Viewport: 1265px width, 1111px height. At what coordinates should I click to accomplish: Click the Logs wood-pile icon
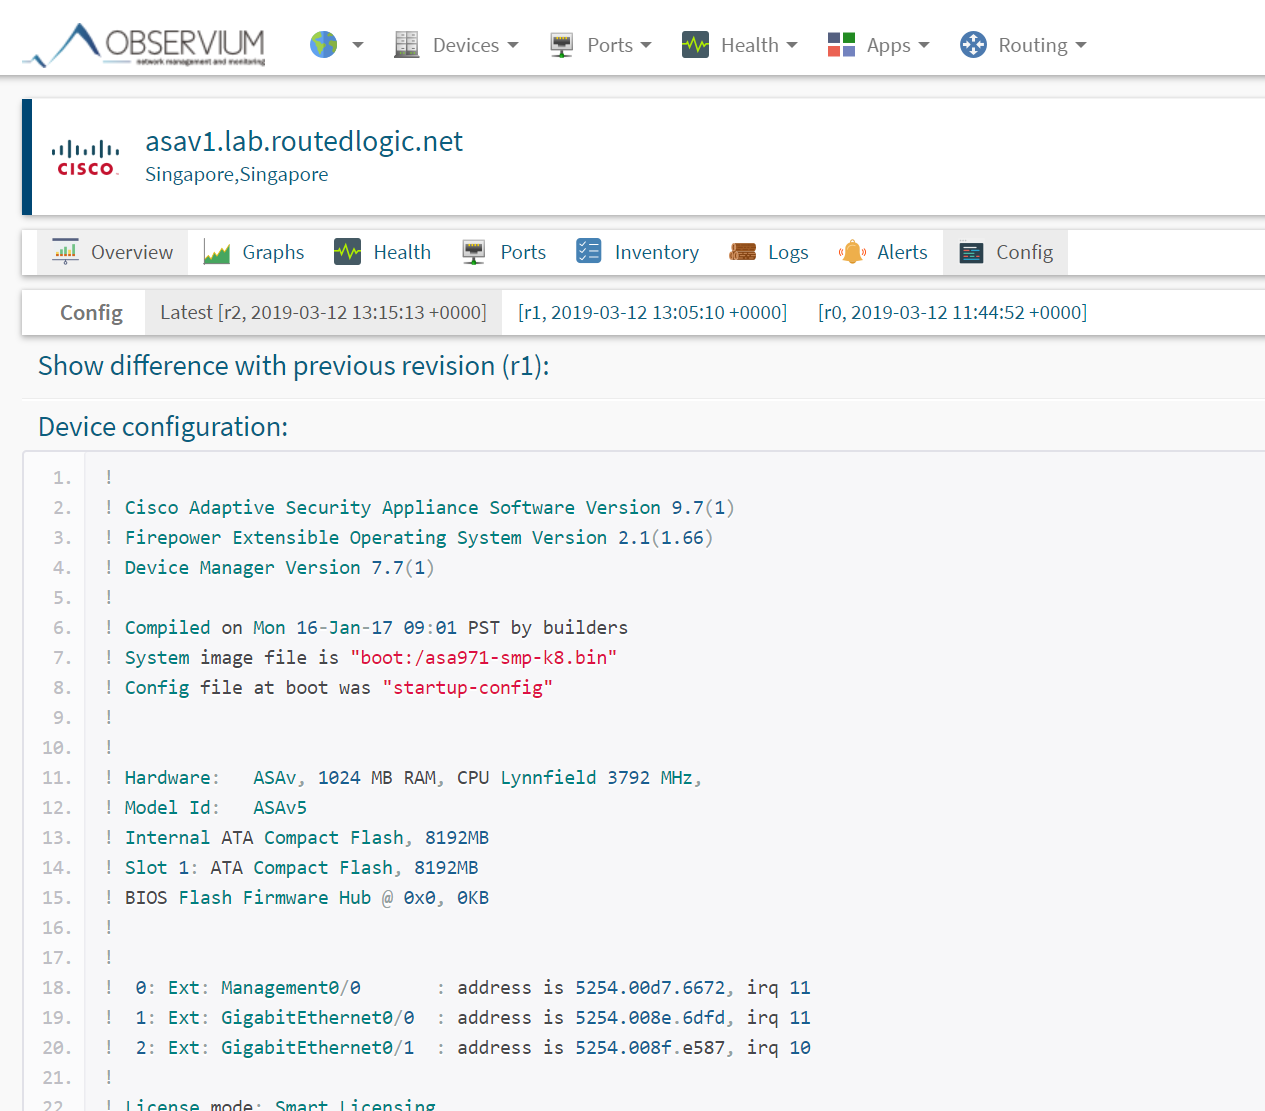point(743,252)
